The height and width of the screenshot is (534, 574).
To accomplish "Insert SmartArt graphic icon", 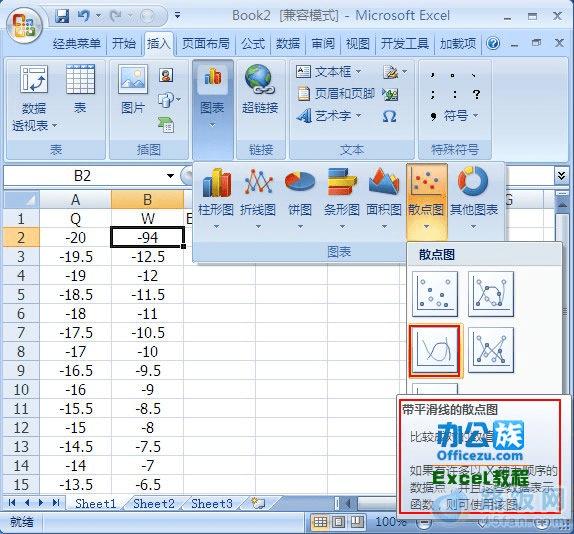I will point(167,124).
